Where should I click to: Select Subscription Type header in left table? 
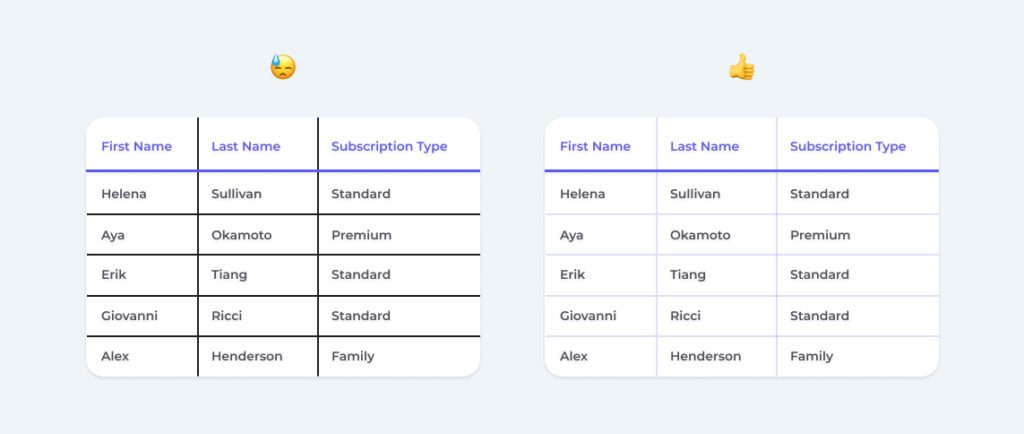coord(389,146)
